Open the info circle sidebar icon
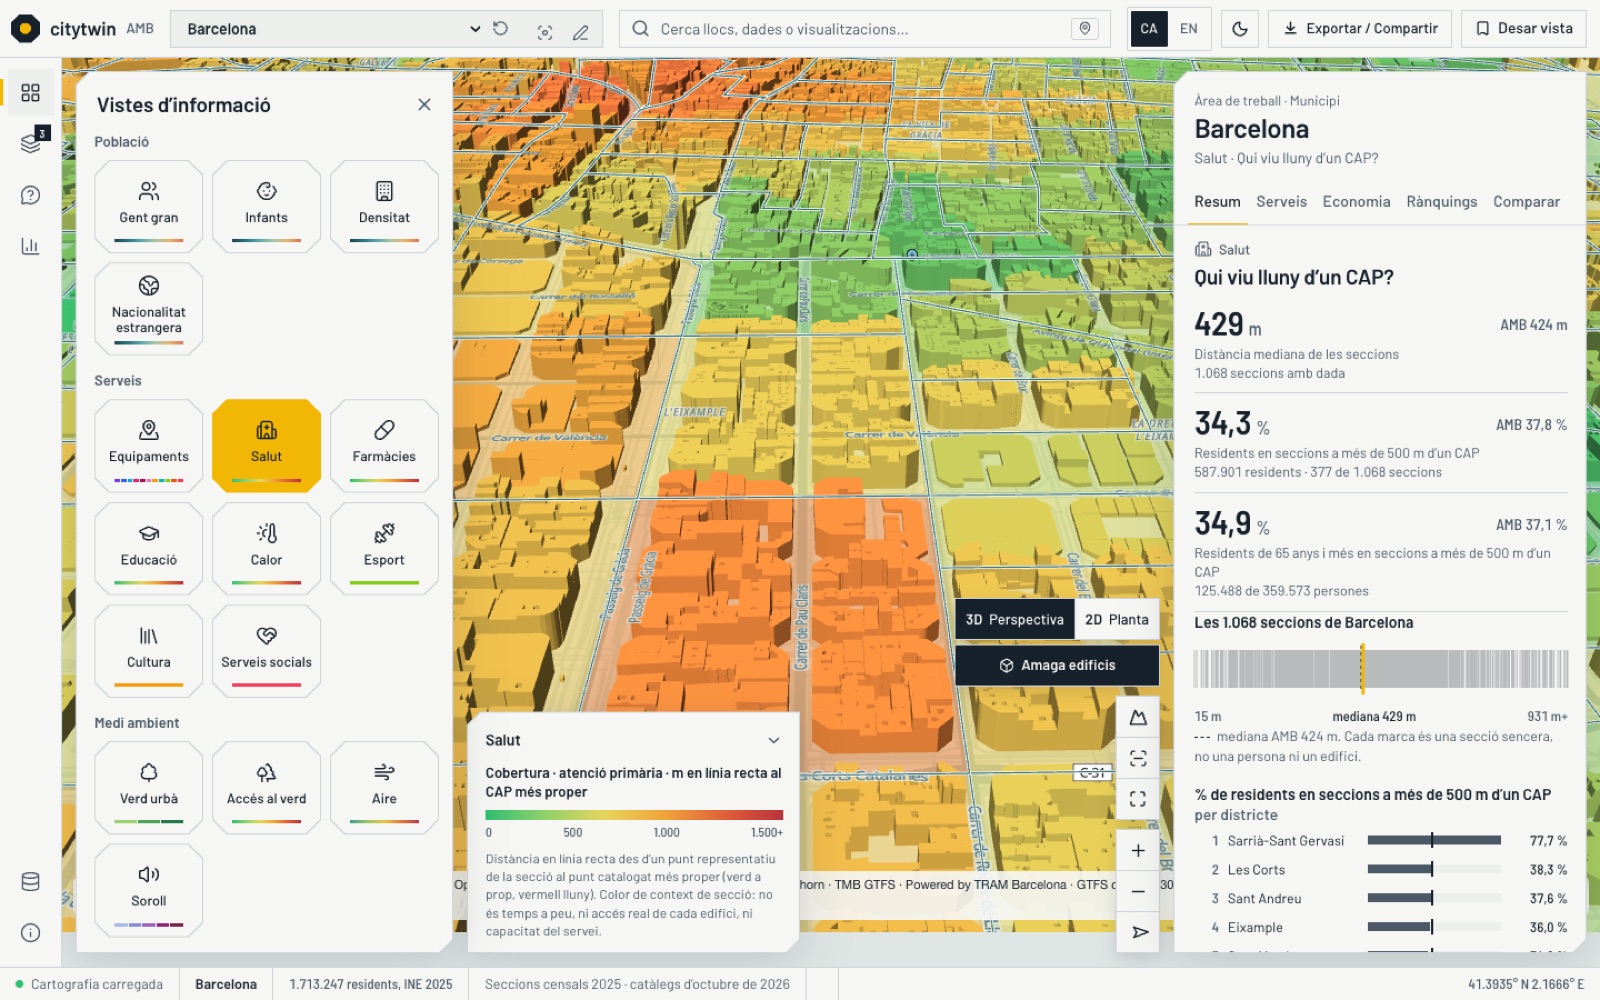The width and height of the screenshot is (1600, 1000). [x=31, y=933]
